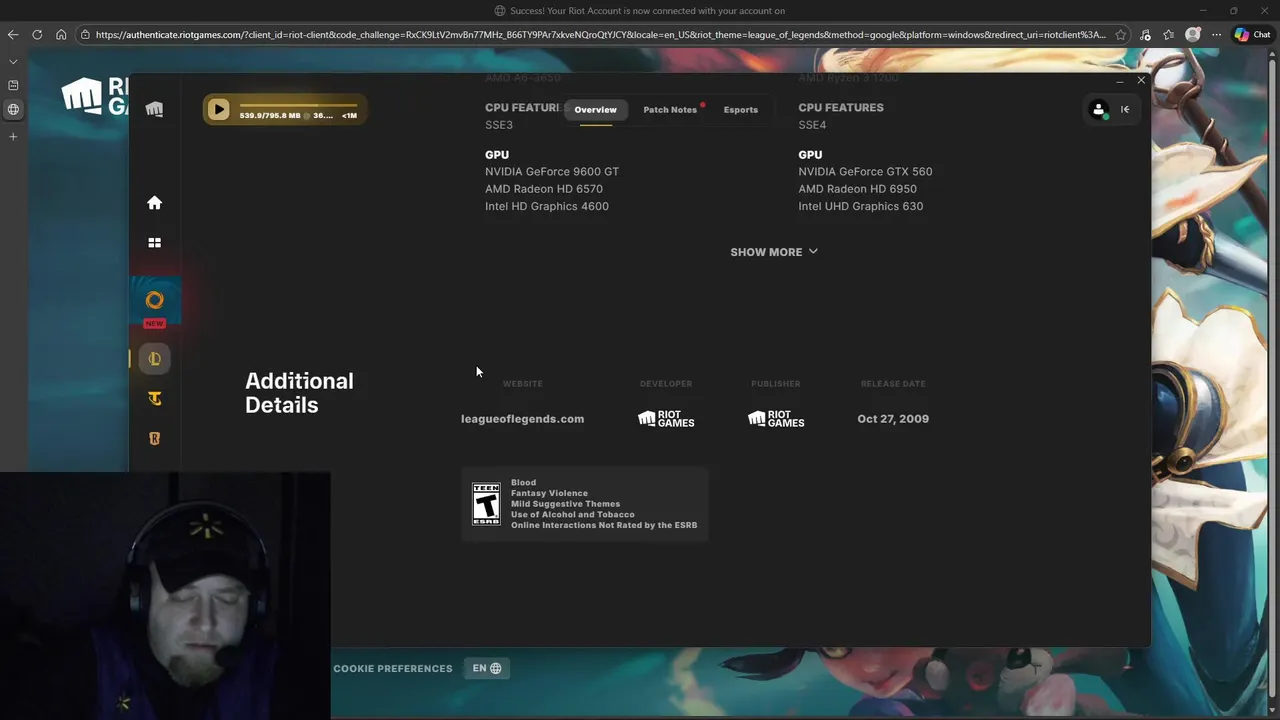Click the browser address bar URL
This screenshot has width=1280, height=720.
tap(600, 35)
